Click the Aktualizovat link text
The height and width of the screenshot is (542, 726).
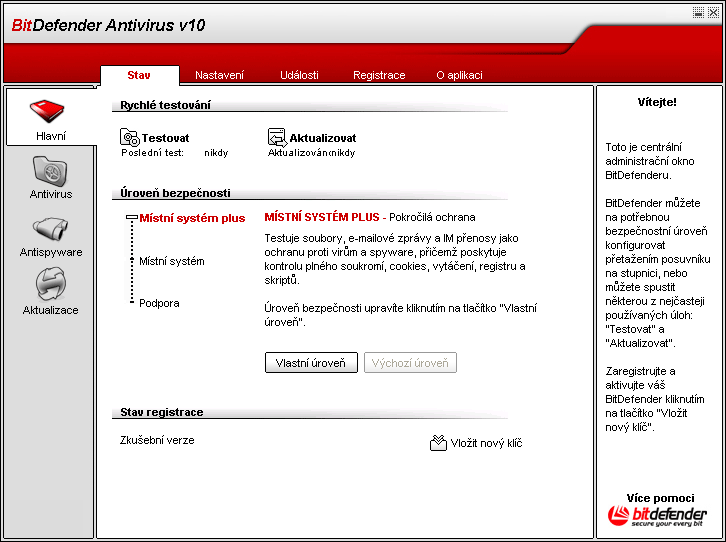[323, 138]
